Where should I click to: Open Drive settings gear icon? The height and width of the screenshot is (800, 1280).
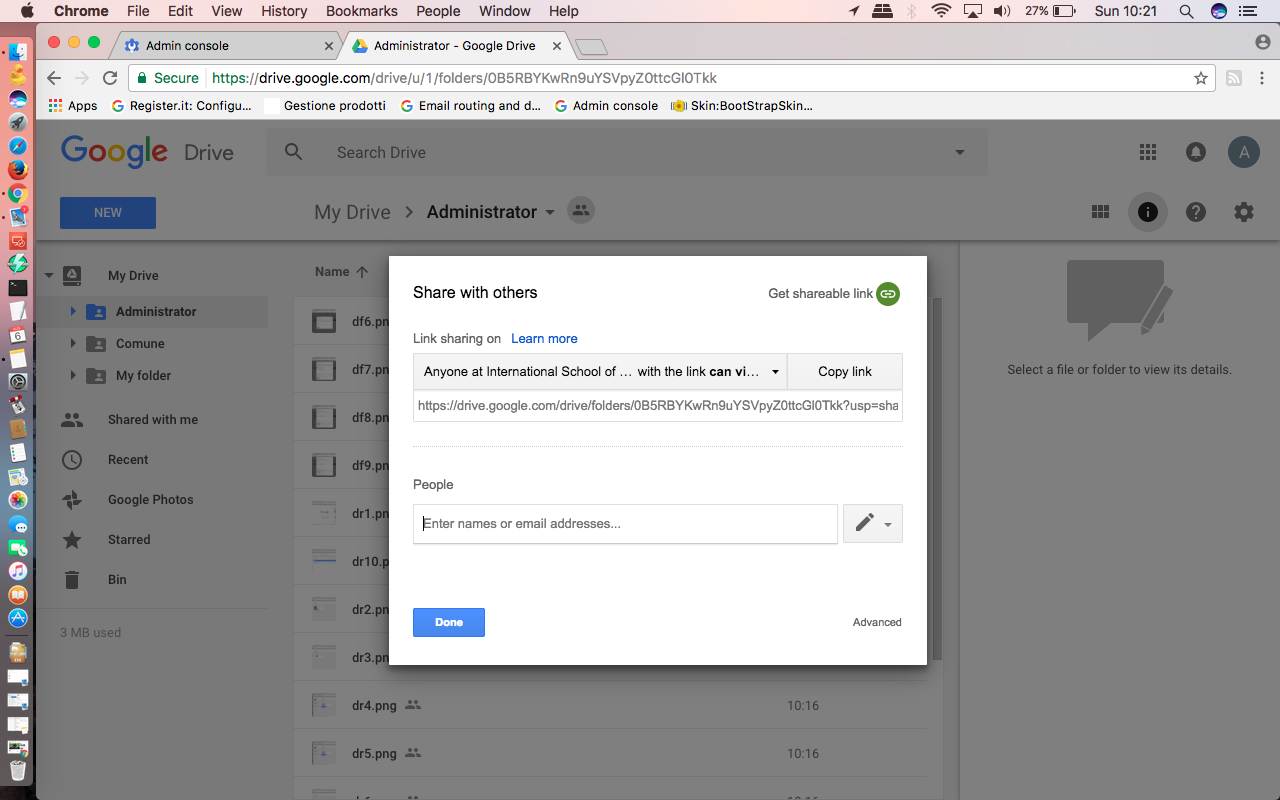(1244, 212)
